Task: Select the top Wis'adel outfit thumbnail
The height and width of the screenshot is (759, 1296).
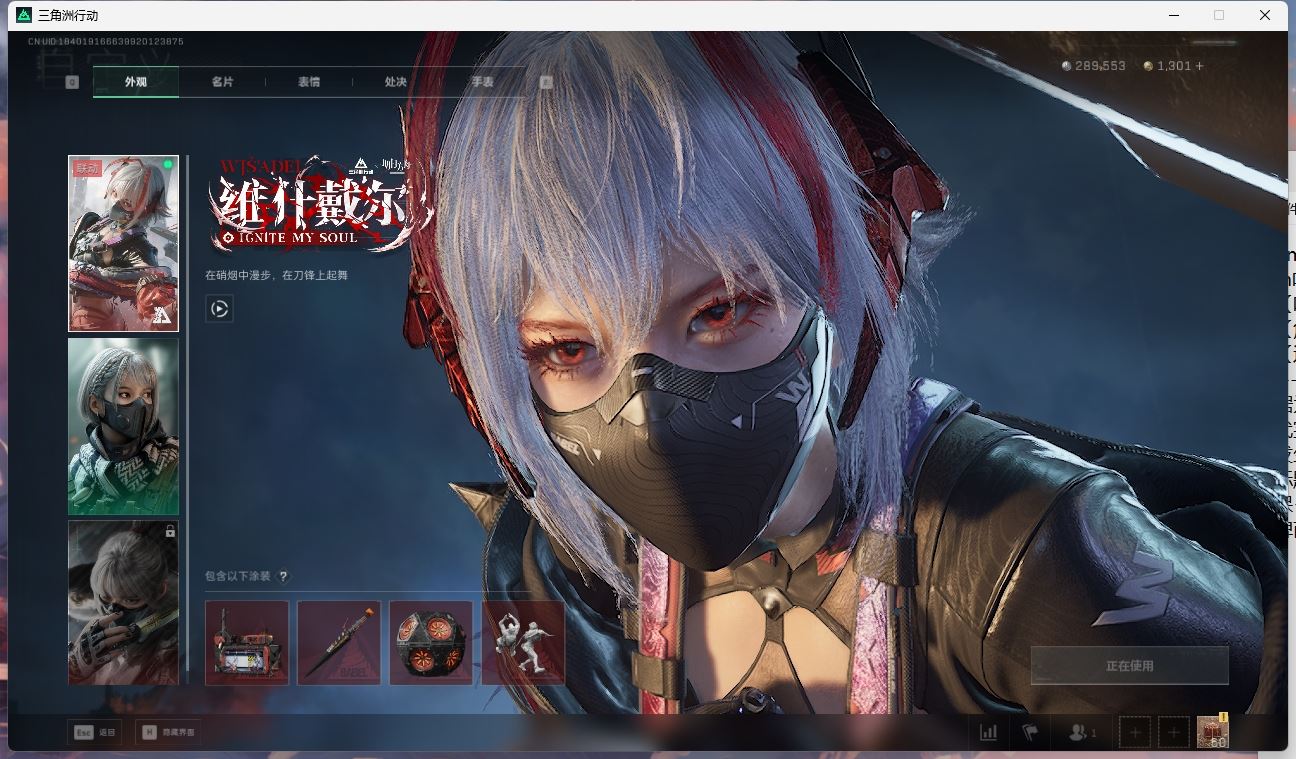Action: coord(123,242)
